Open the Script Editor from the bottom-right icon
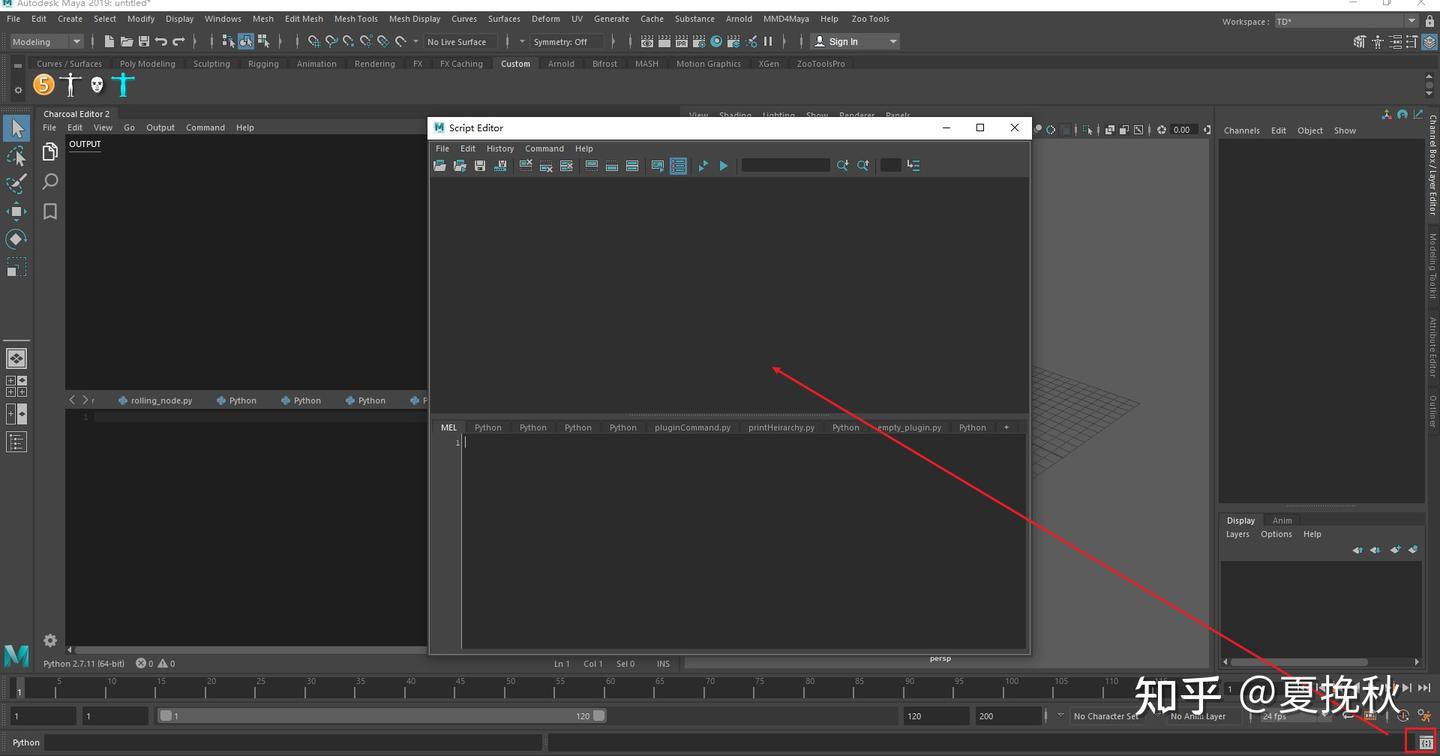The height and width of the screenshot is (756, 1440). point(1425,742)
